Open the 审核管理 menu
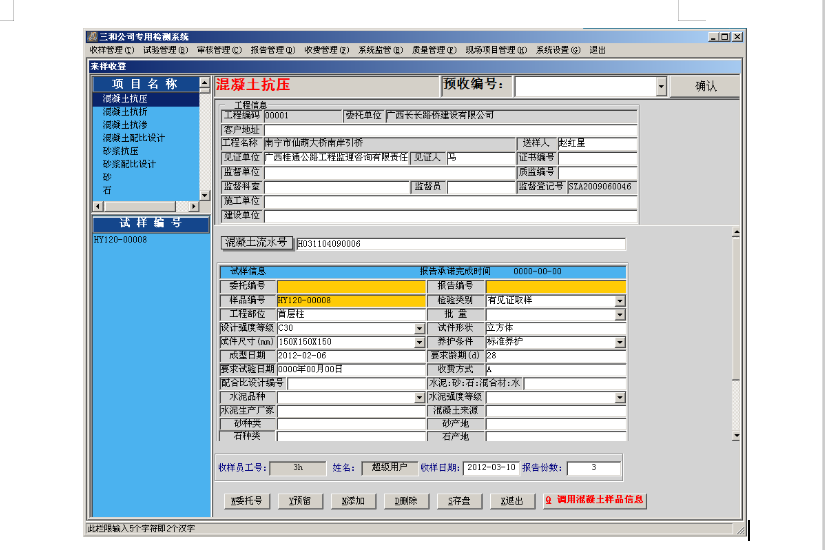 click(219, 50)
